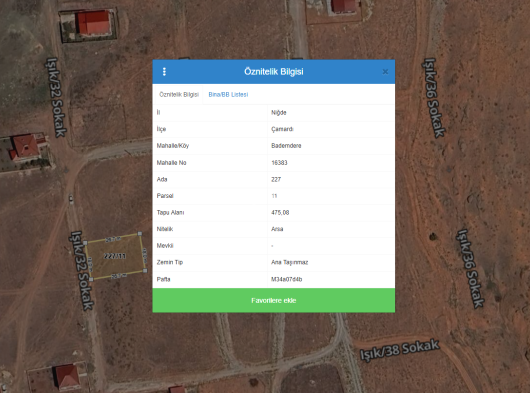Select the Öznitelik Bilgisi tab
Viewport: 530px width, 393px height.
coord(179,95)
